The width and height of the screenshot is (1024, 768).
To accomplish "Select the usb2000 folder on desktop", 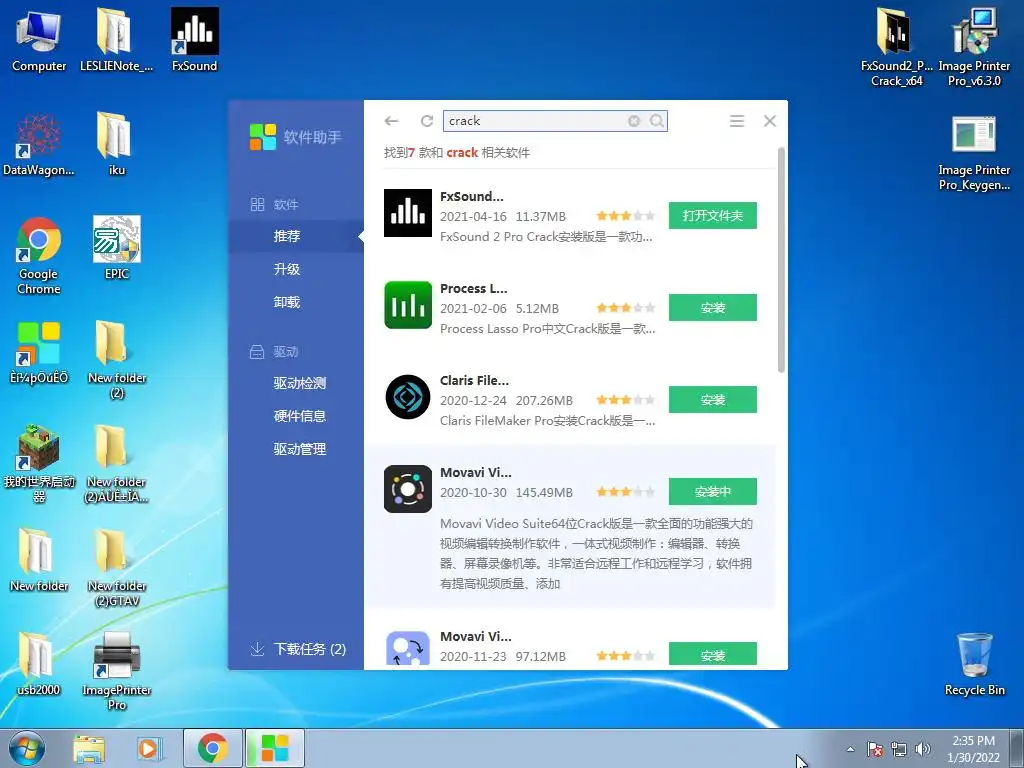I will (x=39, y=664).
